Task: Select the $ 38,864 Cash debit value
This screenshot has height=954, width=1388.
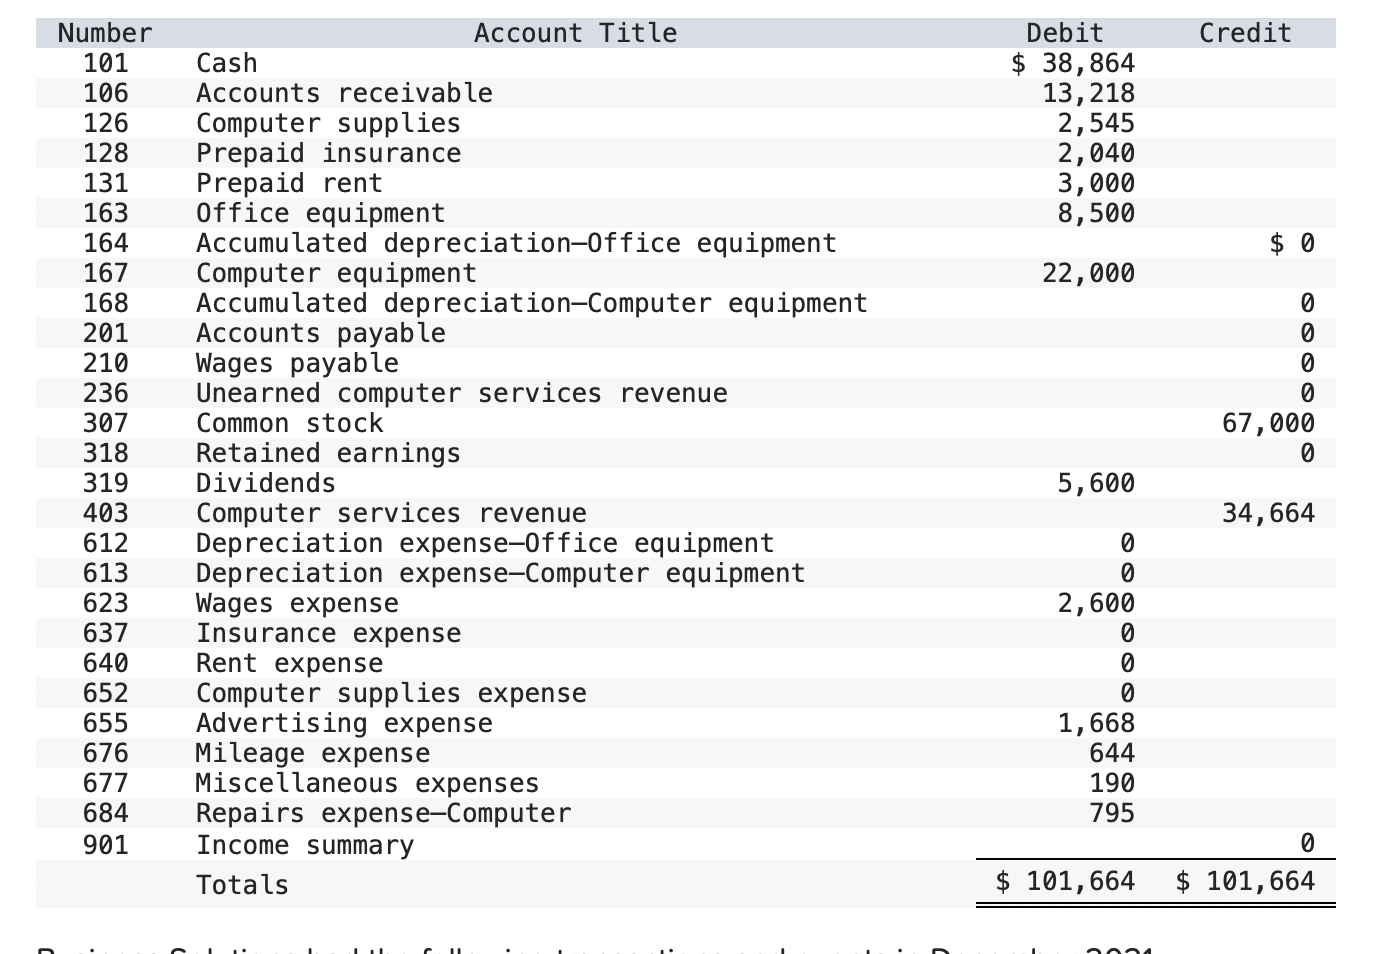Action: (1074, 63)
